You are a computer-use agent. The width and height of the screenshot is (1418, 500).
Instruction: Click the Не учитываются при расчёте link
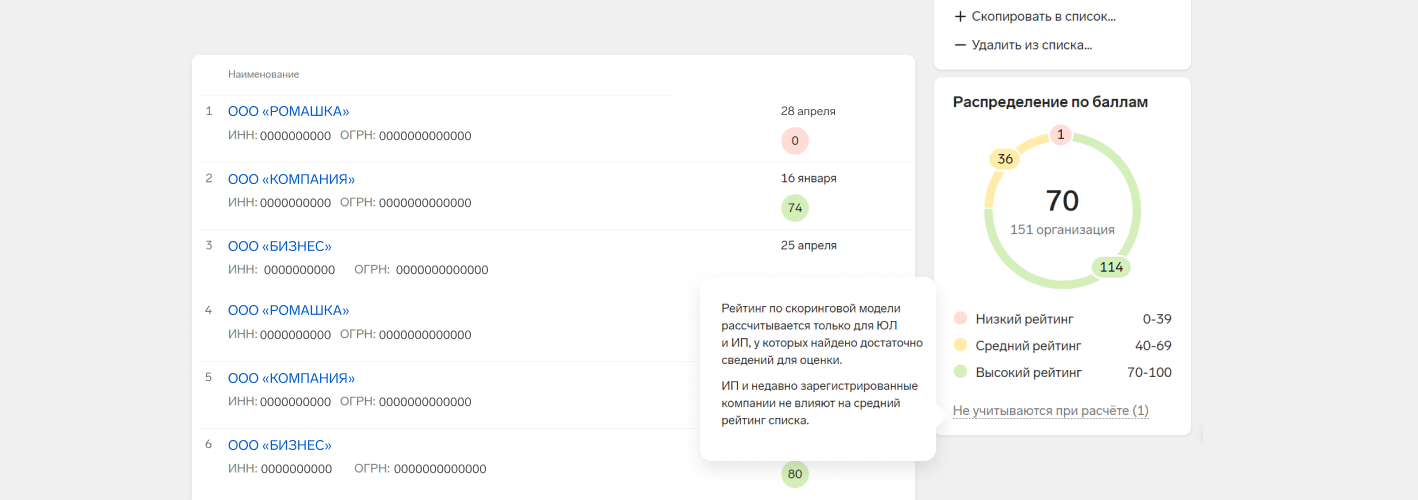pyautogui.click(x=1050, y=411)
